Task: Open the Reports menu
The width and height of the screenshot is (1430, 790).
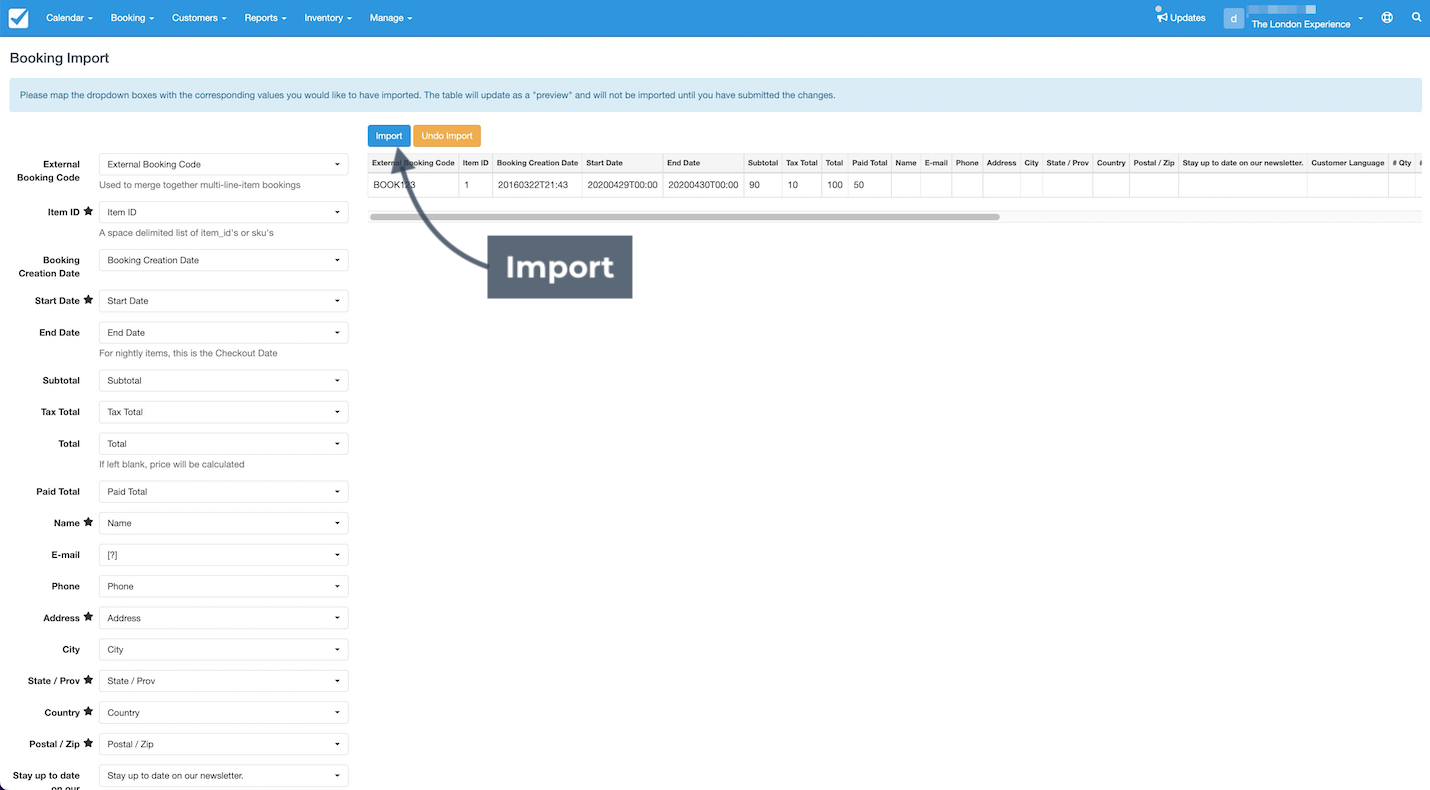Action: click(x=265, y=18)
